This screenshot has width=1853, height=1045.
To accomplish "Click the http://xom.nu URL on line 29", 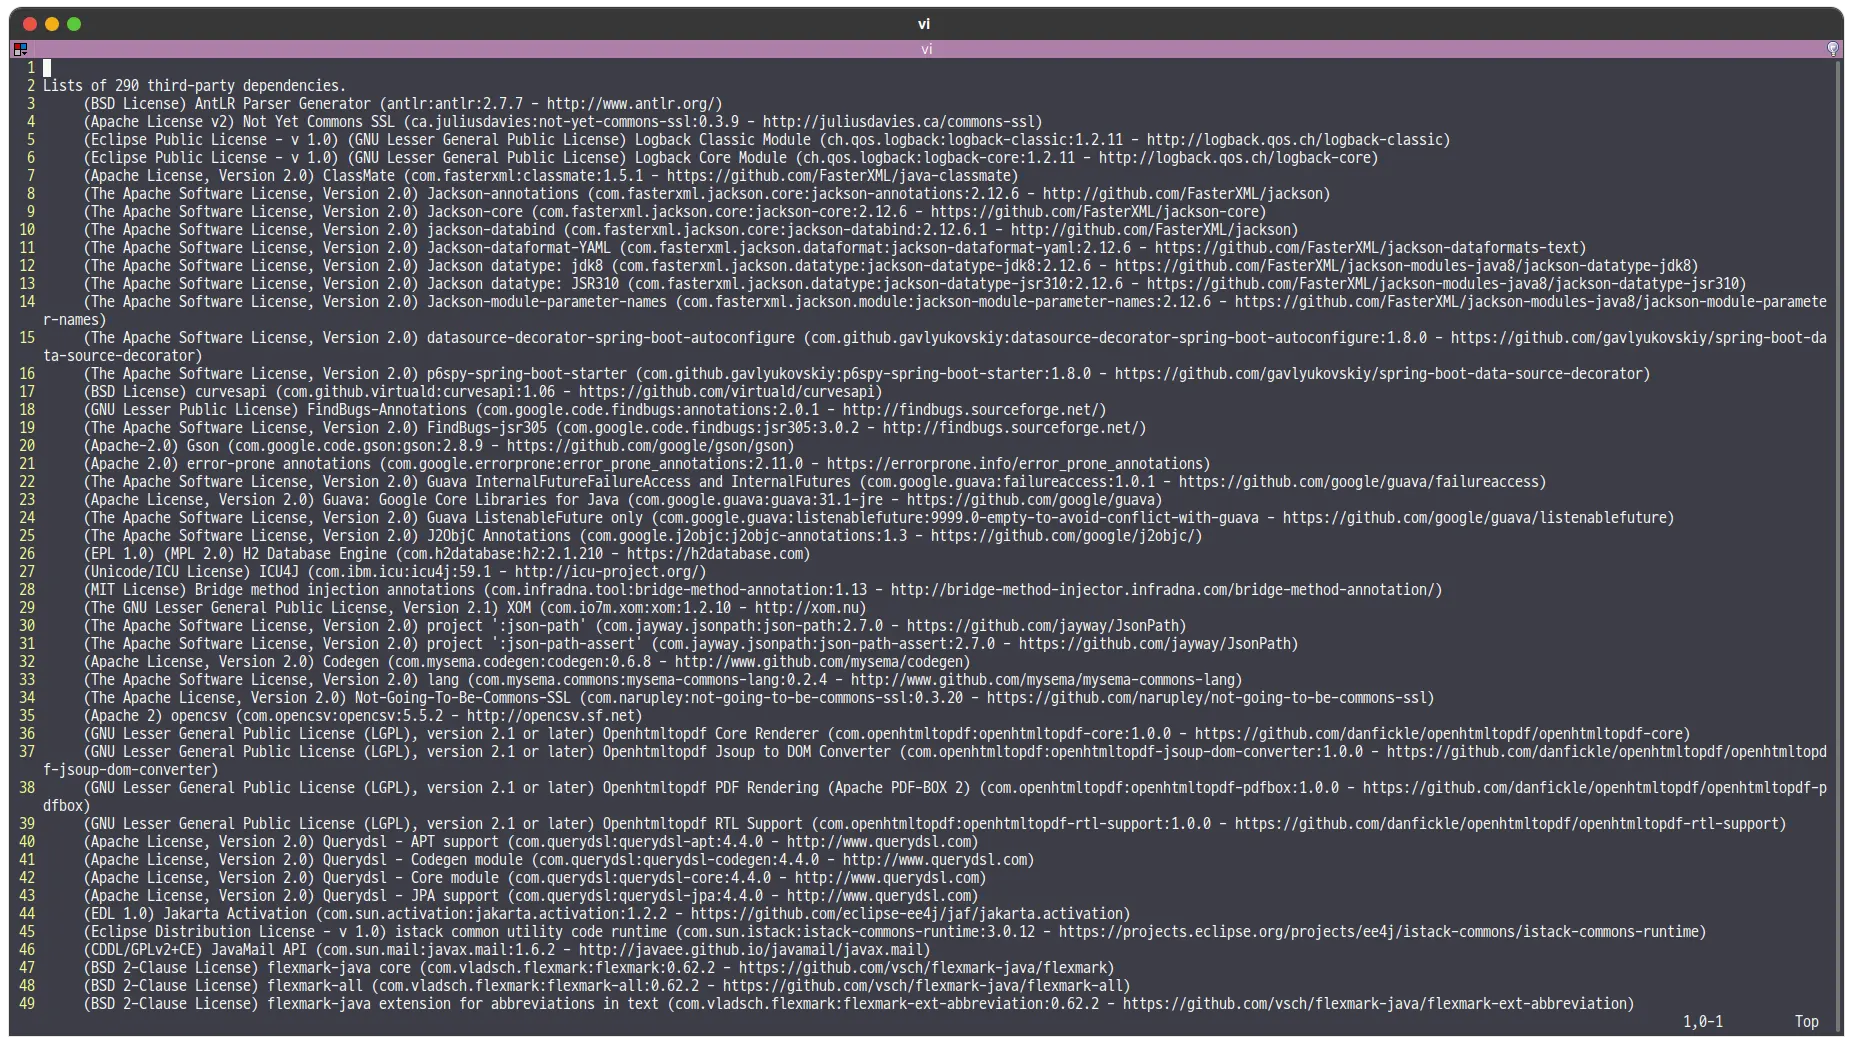I will pyautogui.click(x=806, y=608).
